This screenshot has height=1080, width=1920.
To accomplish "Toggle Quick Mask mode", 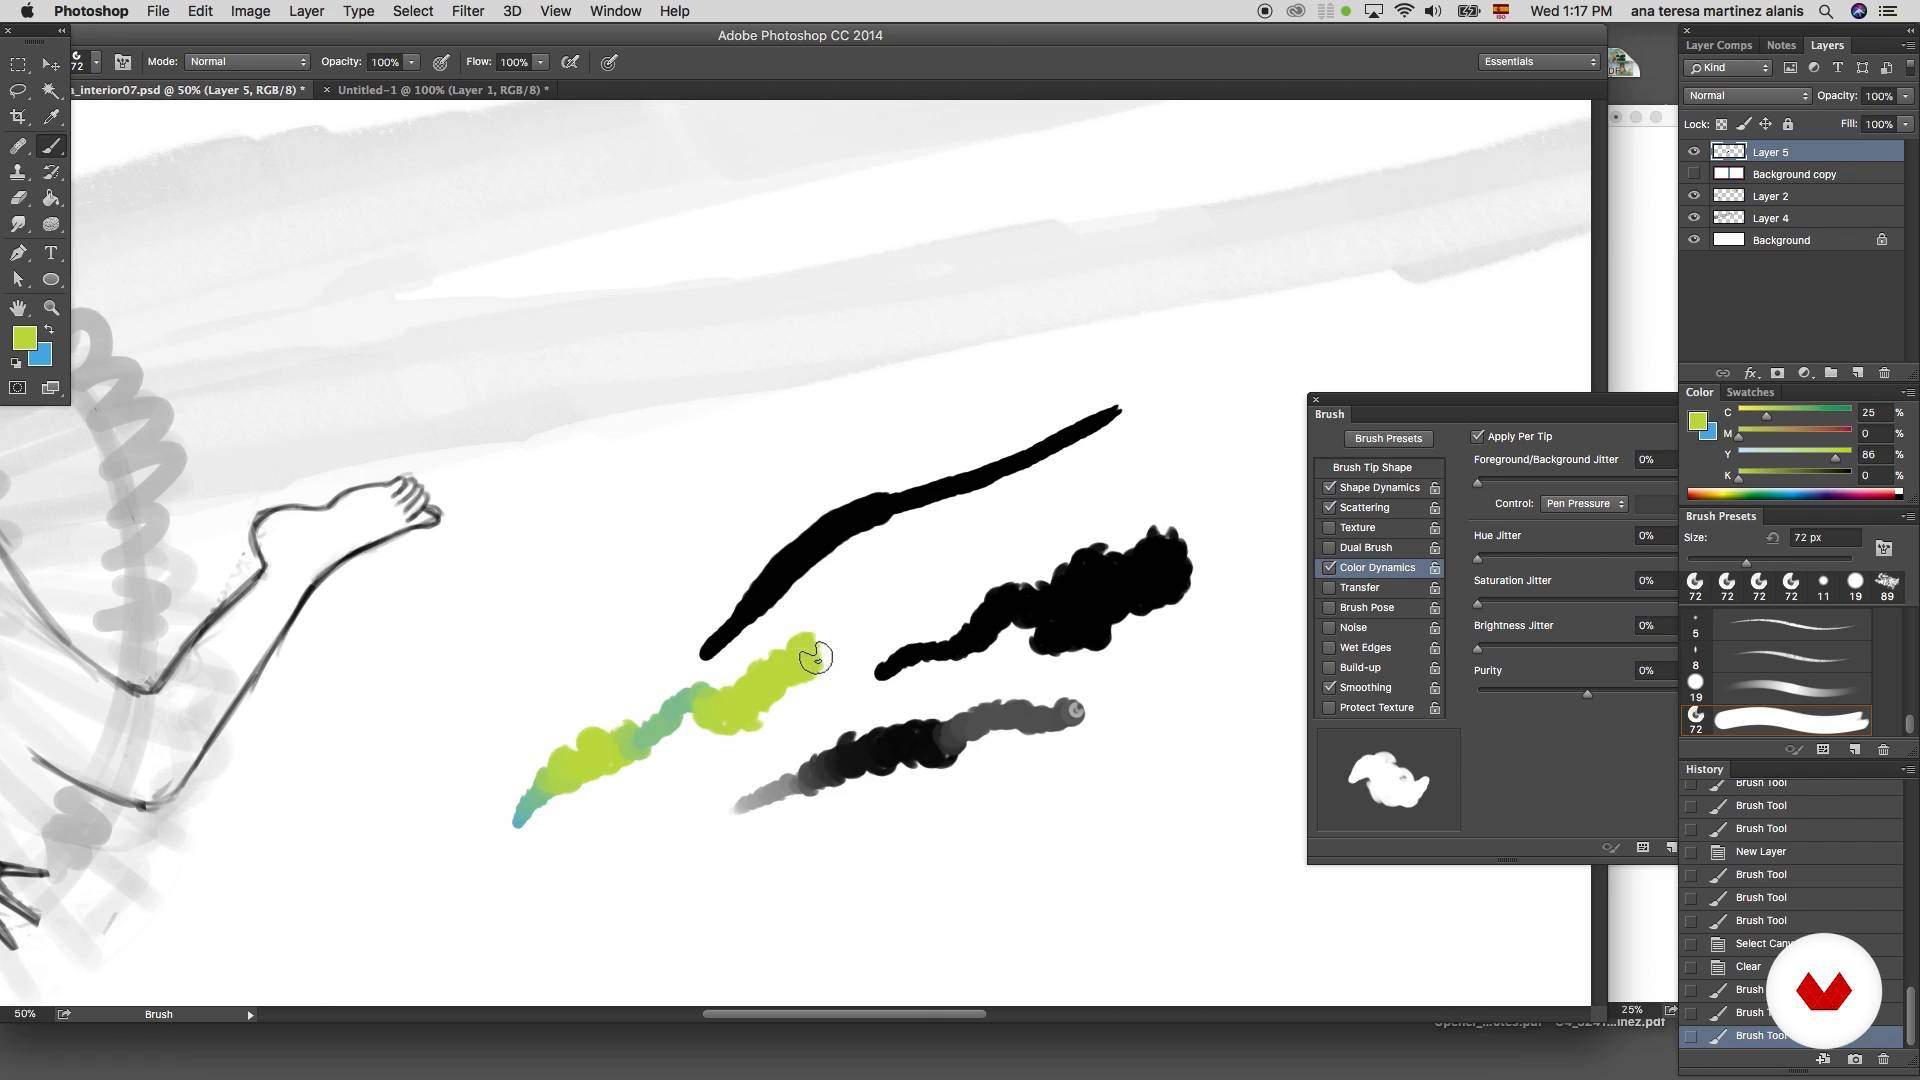I will tap(18, 388).
